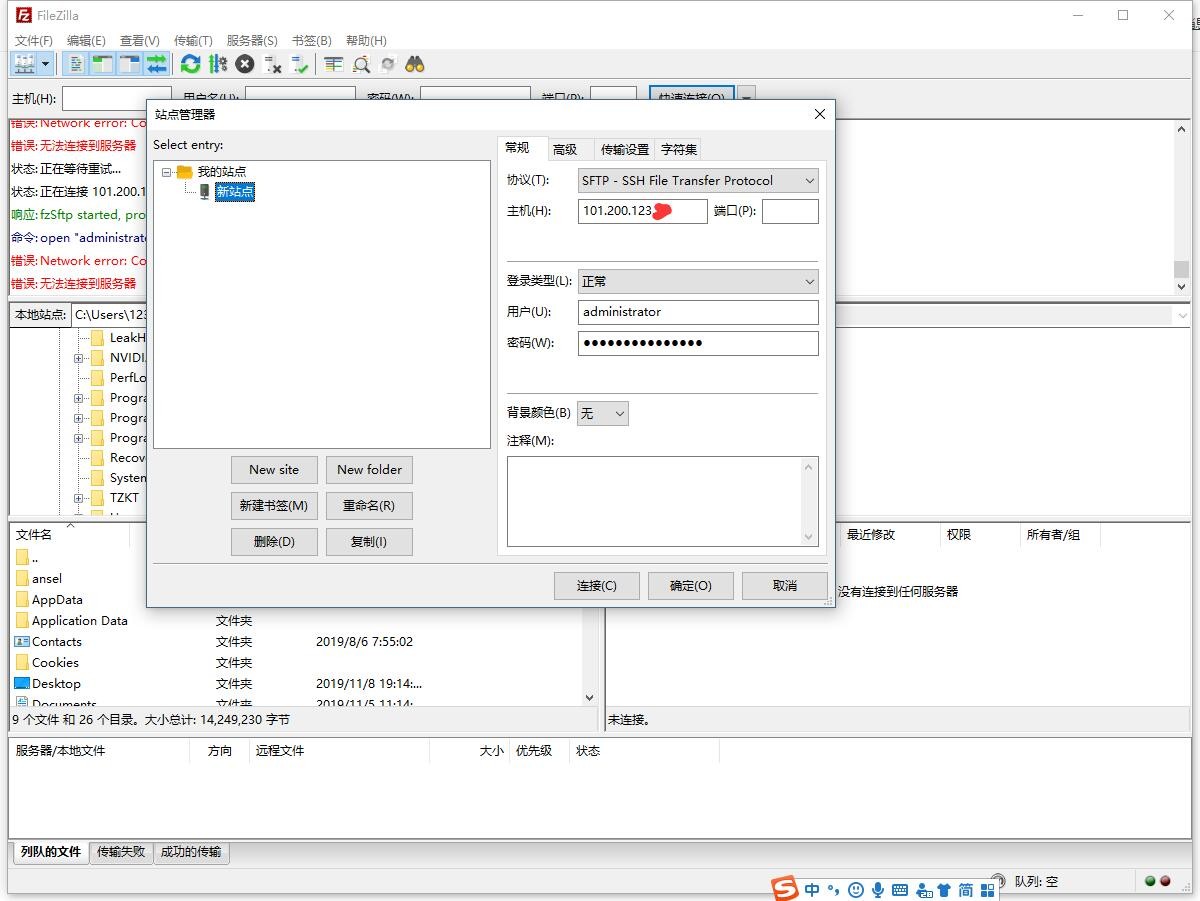Click the New site button
Viewport: 1200px width, 901px height.
click(x=274, y=470)
